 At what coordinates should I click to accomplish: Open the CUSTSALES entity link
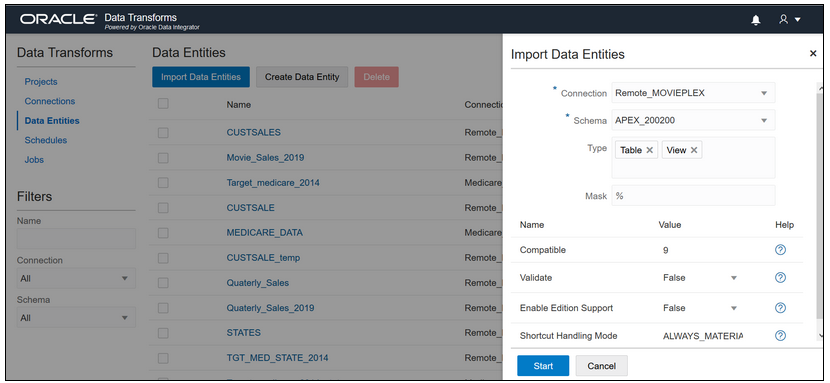254,132
